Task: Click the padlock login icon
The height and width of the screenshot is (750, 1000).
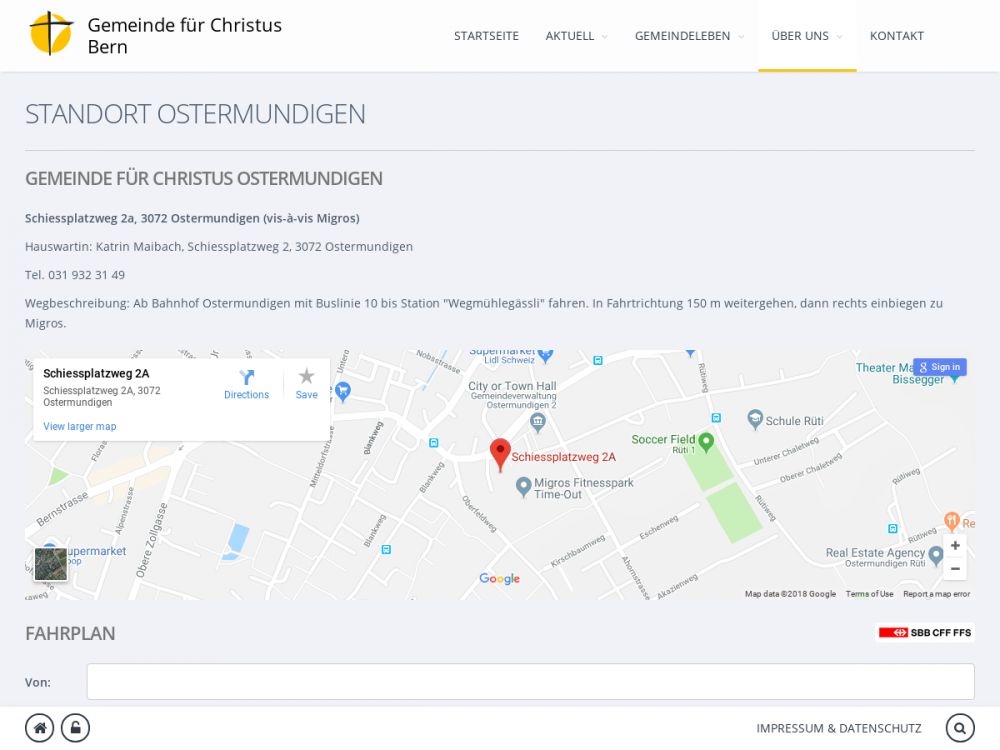Action: click(x=75, y=728)
